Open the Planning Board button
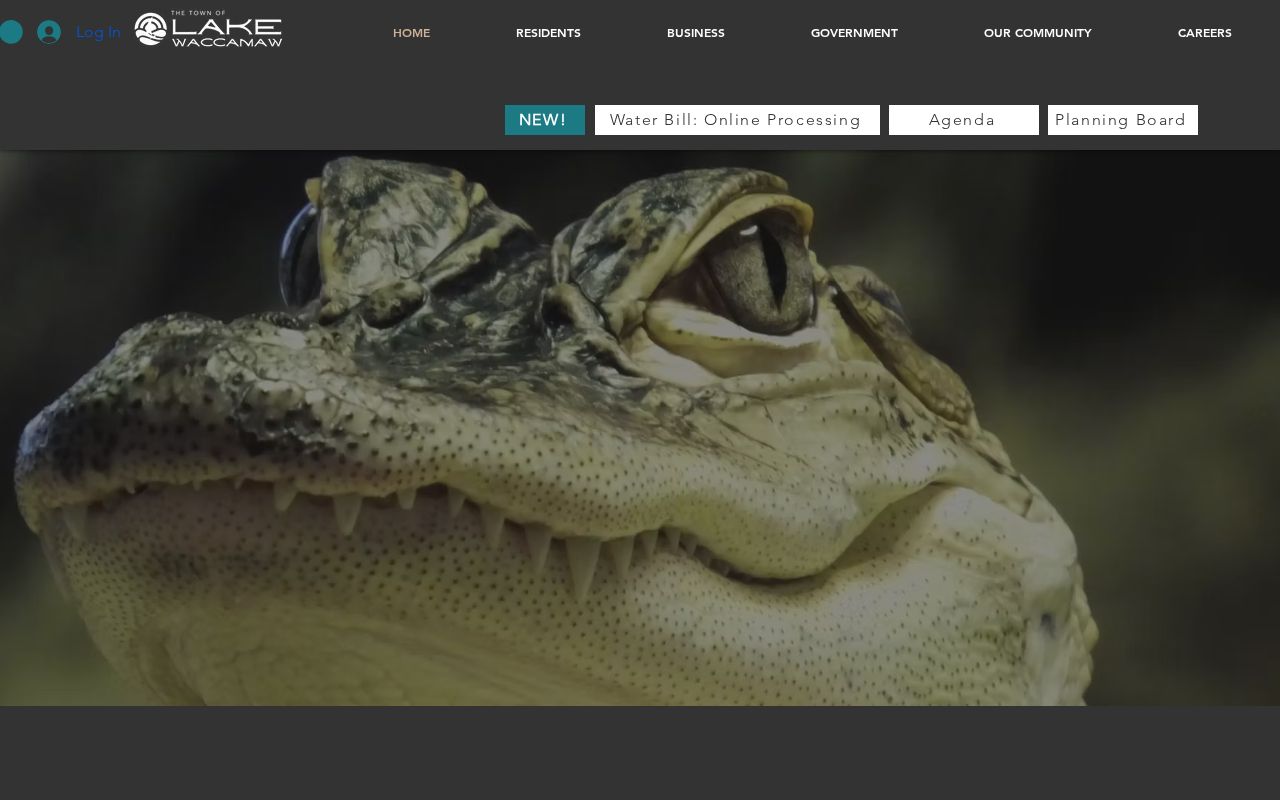The width and height of the screenshot is (1280, 800). (x=1123, y=120)
